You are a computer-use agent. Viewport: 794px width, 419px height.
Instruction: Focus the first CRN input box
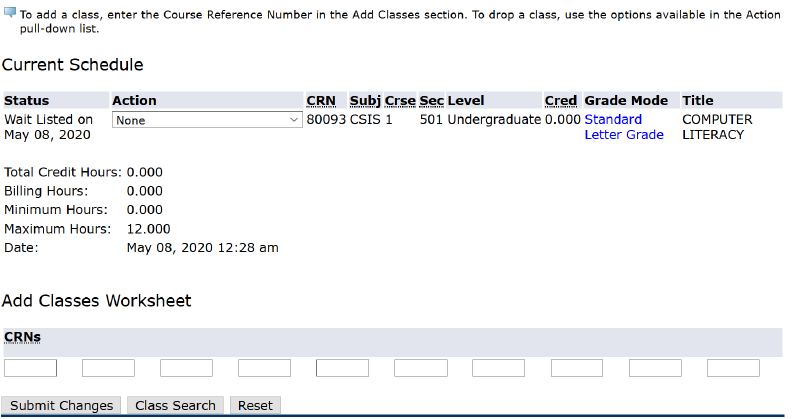point(30,368)
